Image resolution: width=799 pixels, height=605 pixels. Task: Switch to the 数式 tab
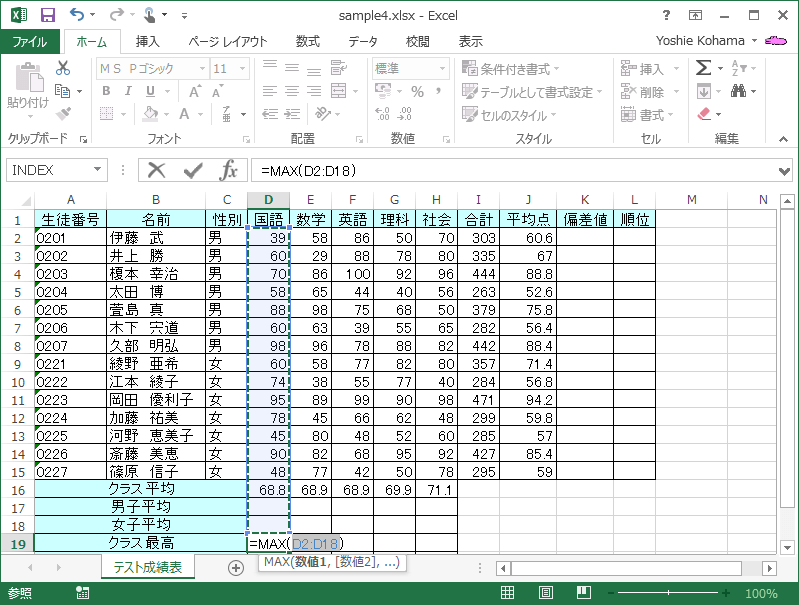click(308, 41)
